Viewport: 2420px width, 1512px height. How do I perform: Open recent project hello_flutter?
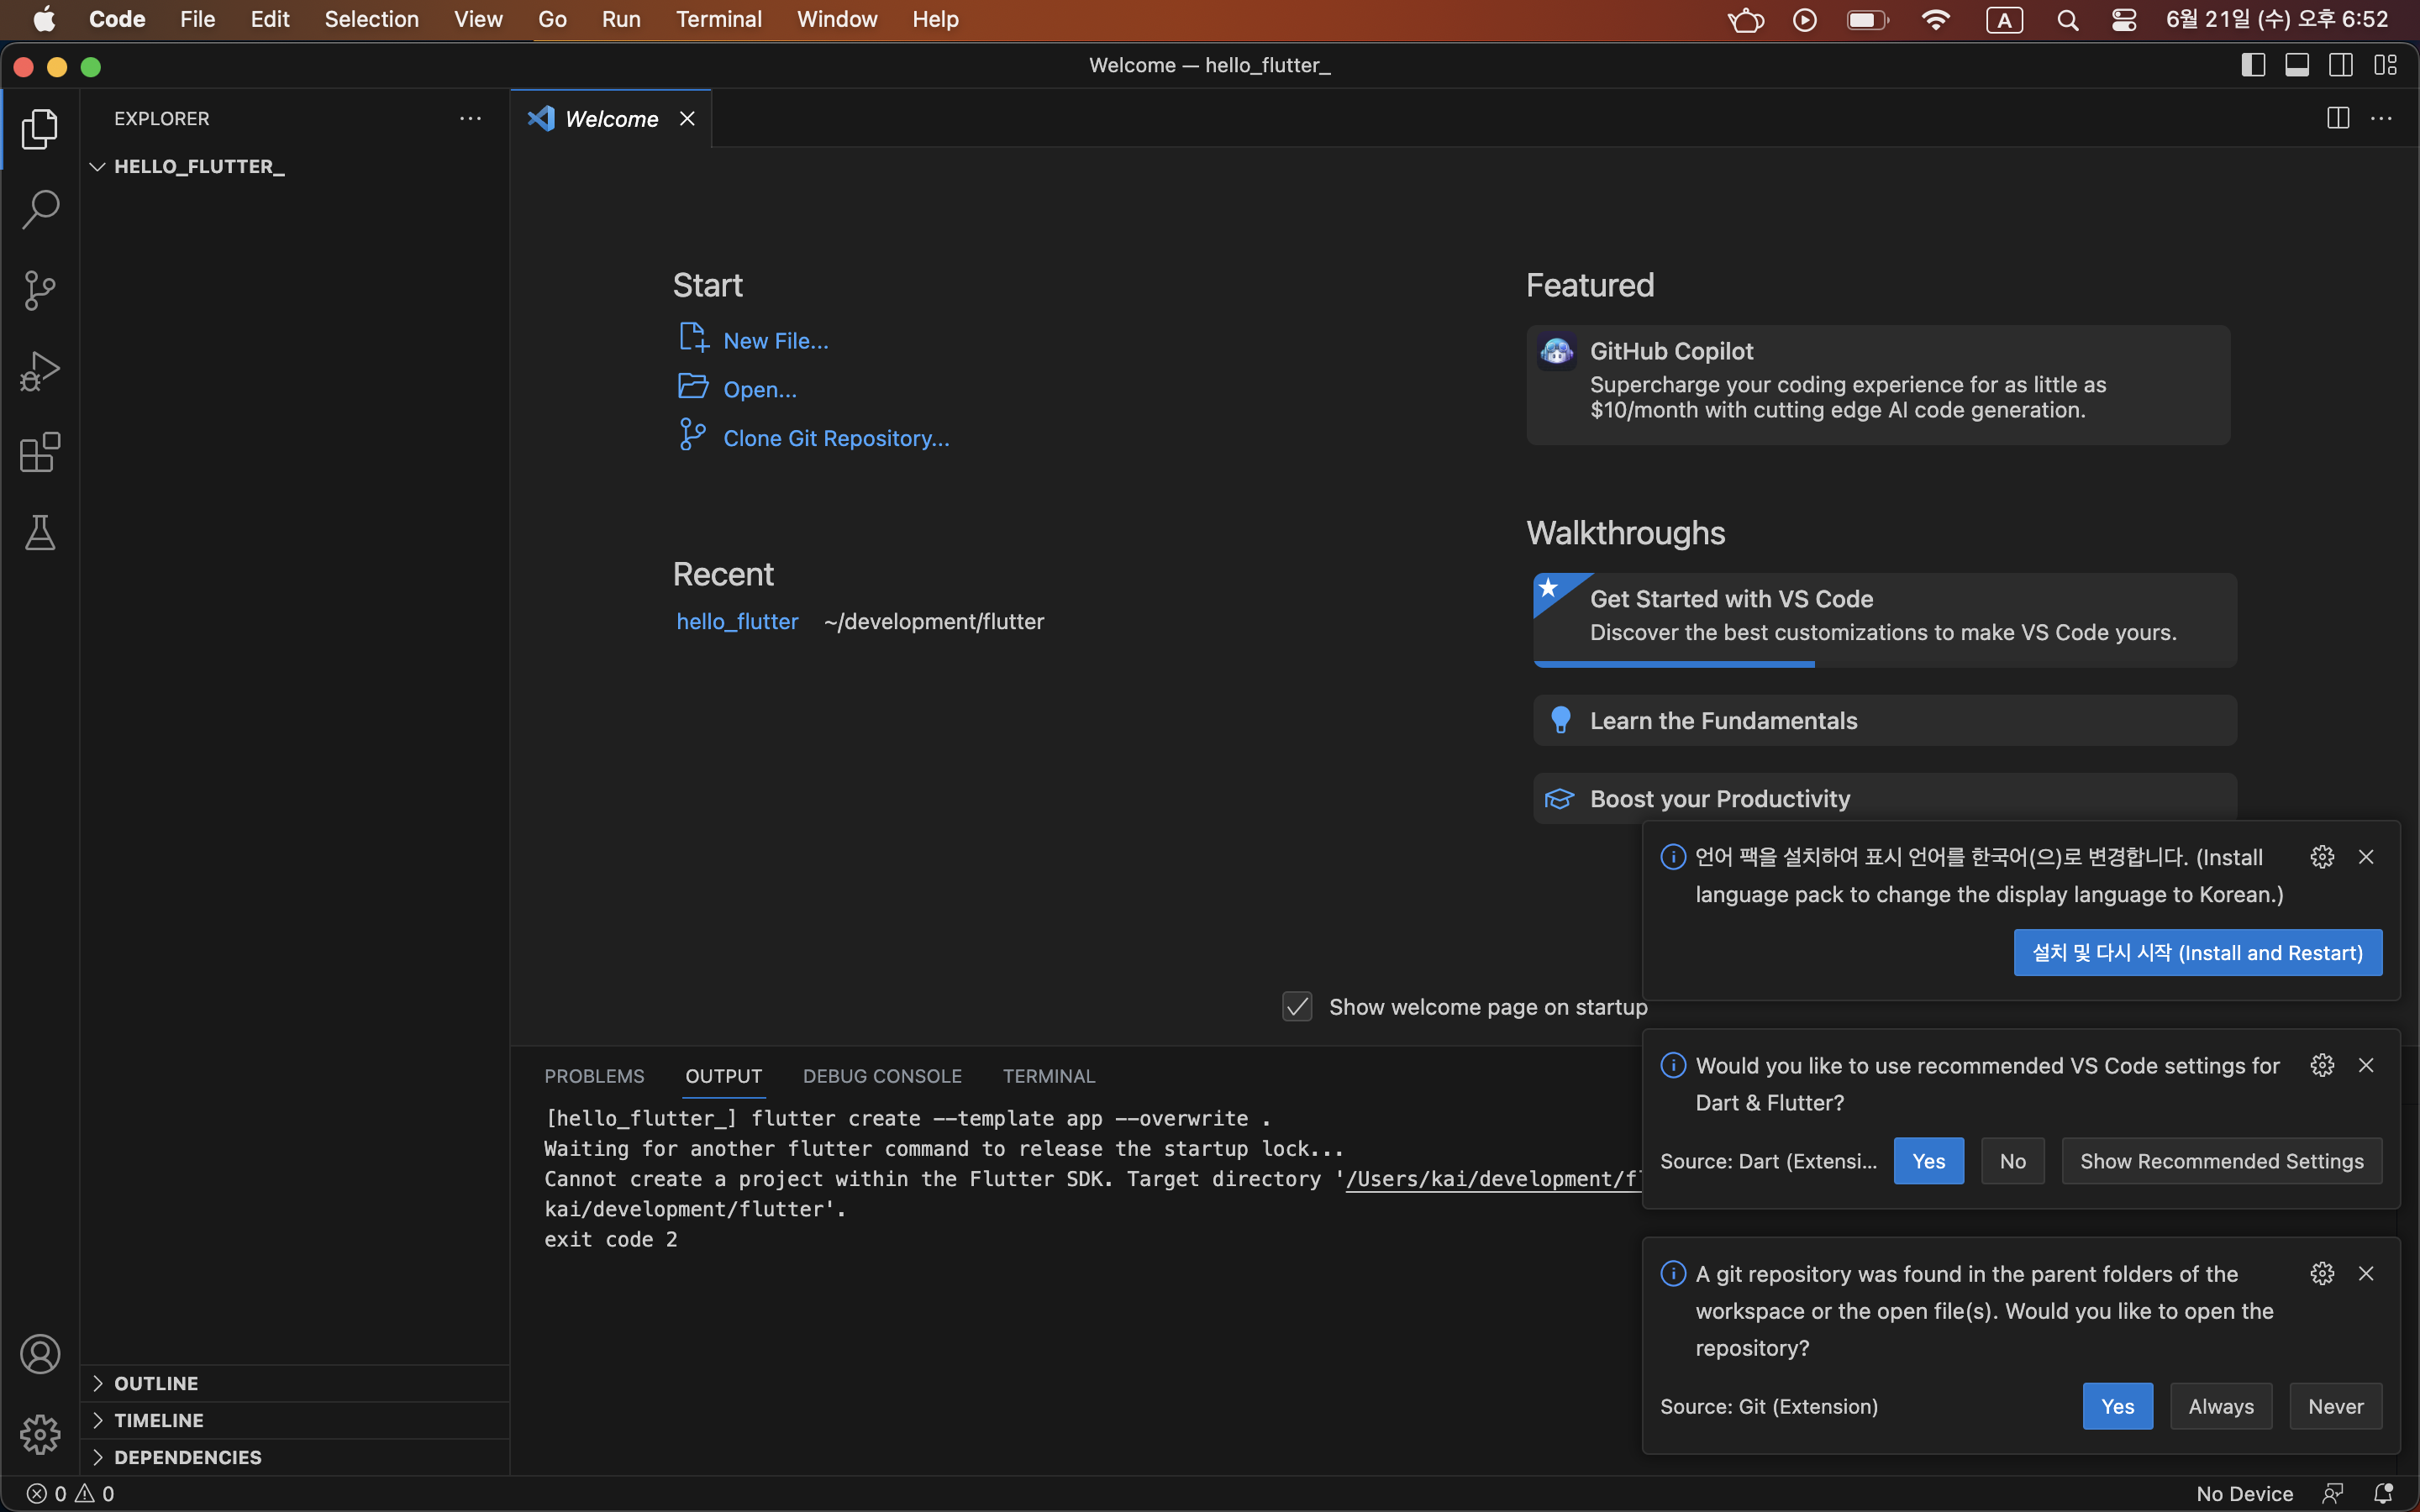coord(737,622)
